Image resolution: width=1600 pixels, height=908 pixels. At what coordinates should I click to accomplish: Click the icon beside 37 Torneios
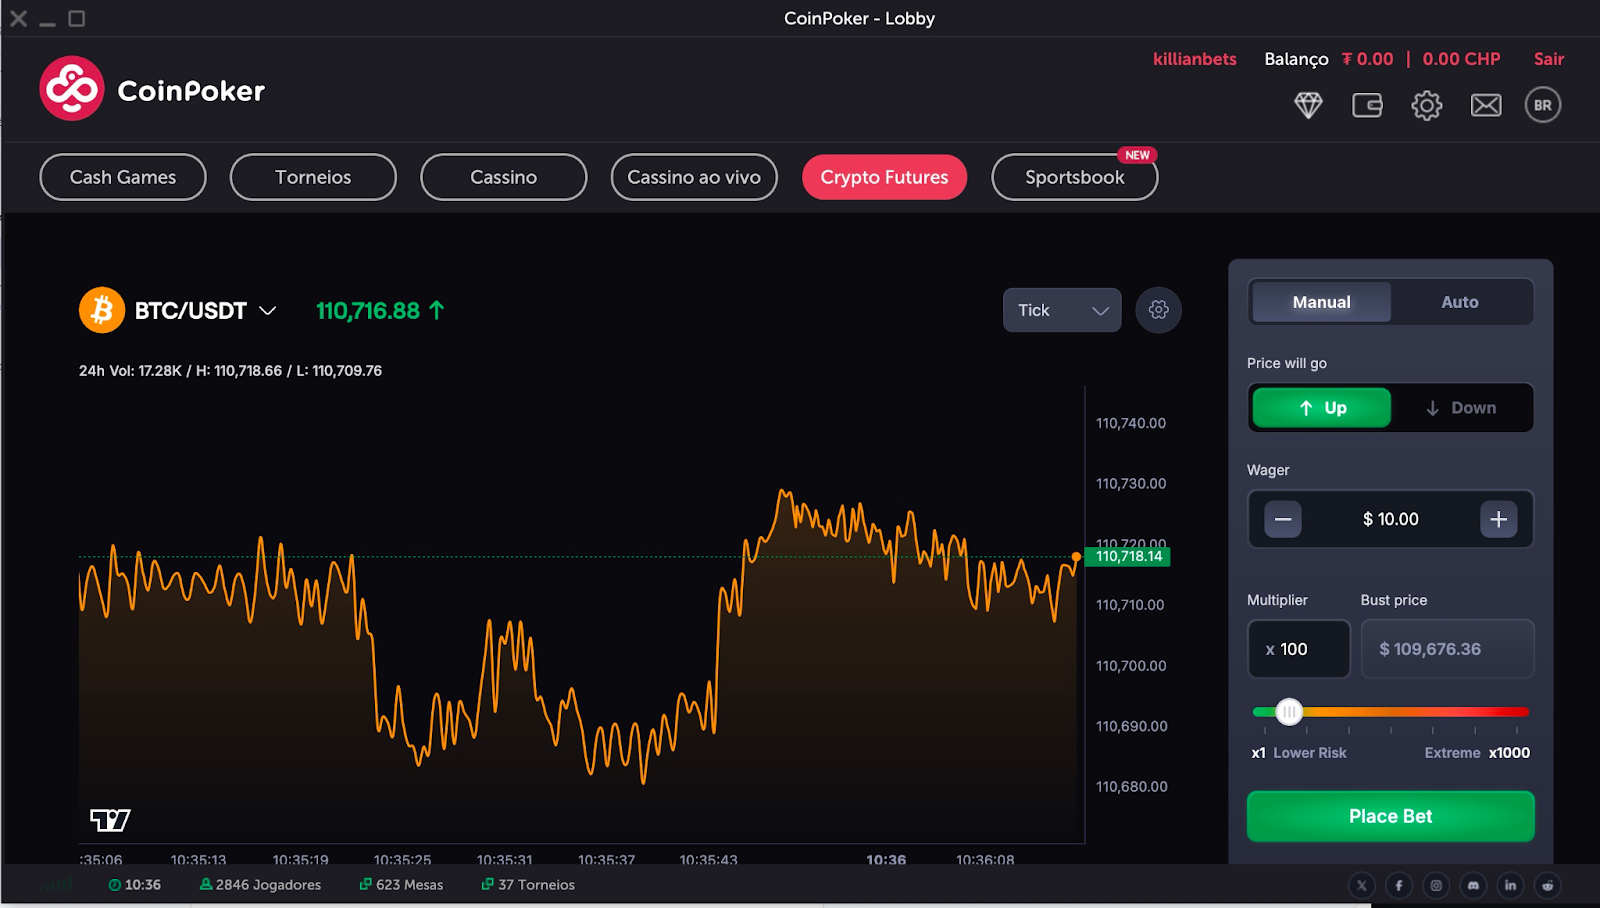click(x=488, y=884)
